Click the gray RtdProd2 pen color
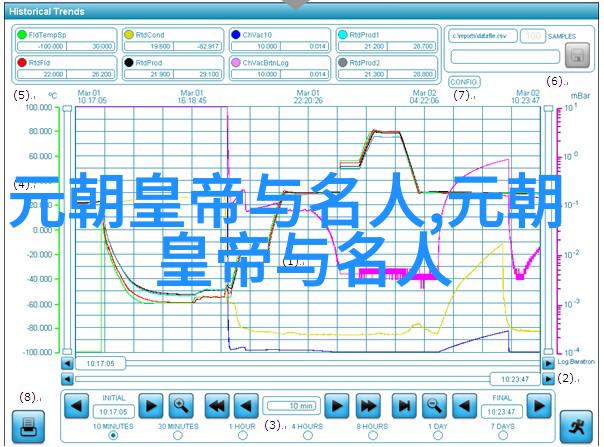The height and width of the screenshot is (447, 604). pyautogui.click(x=343, y=62)
